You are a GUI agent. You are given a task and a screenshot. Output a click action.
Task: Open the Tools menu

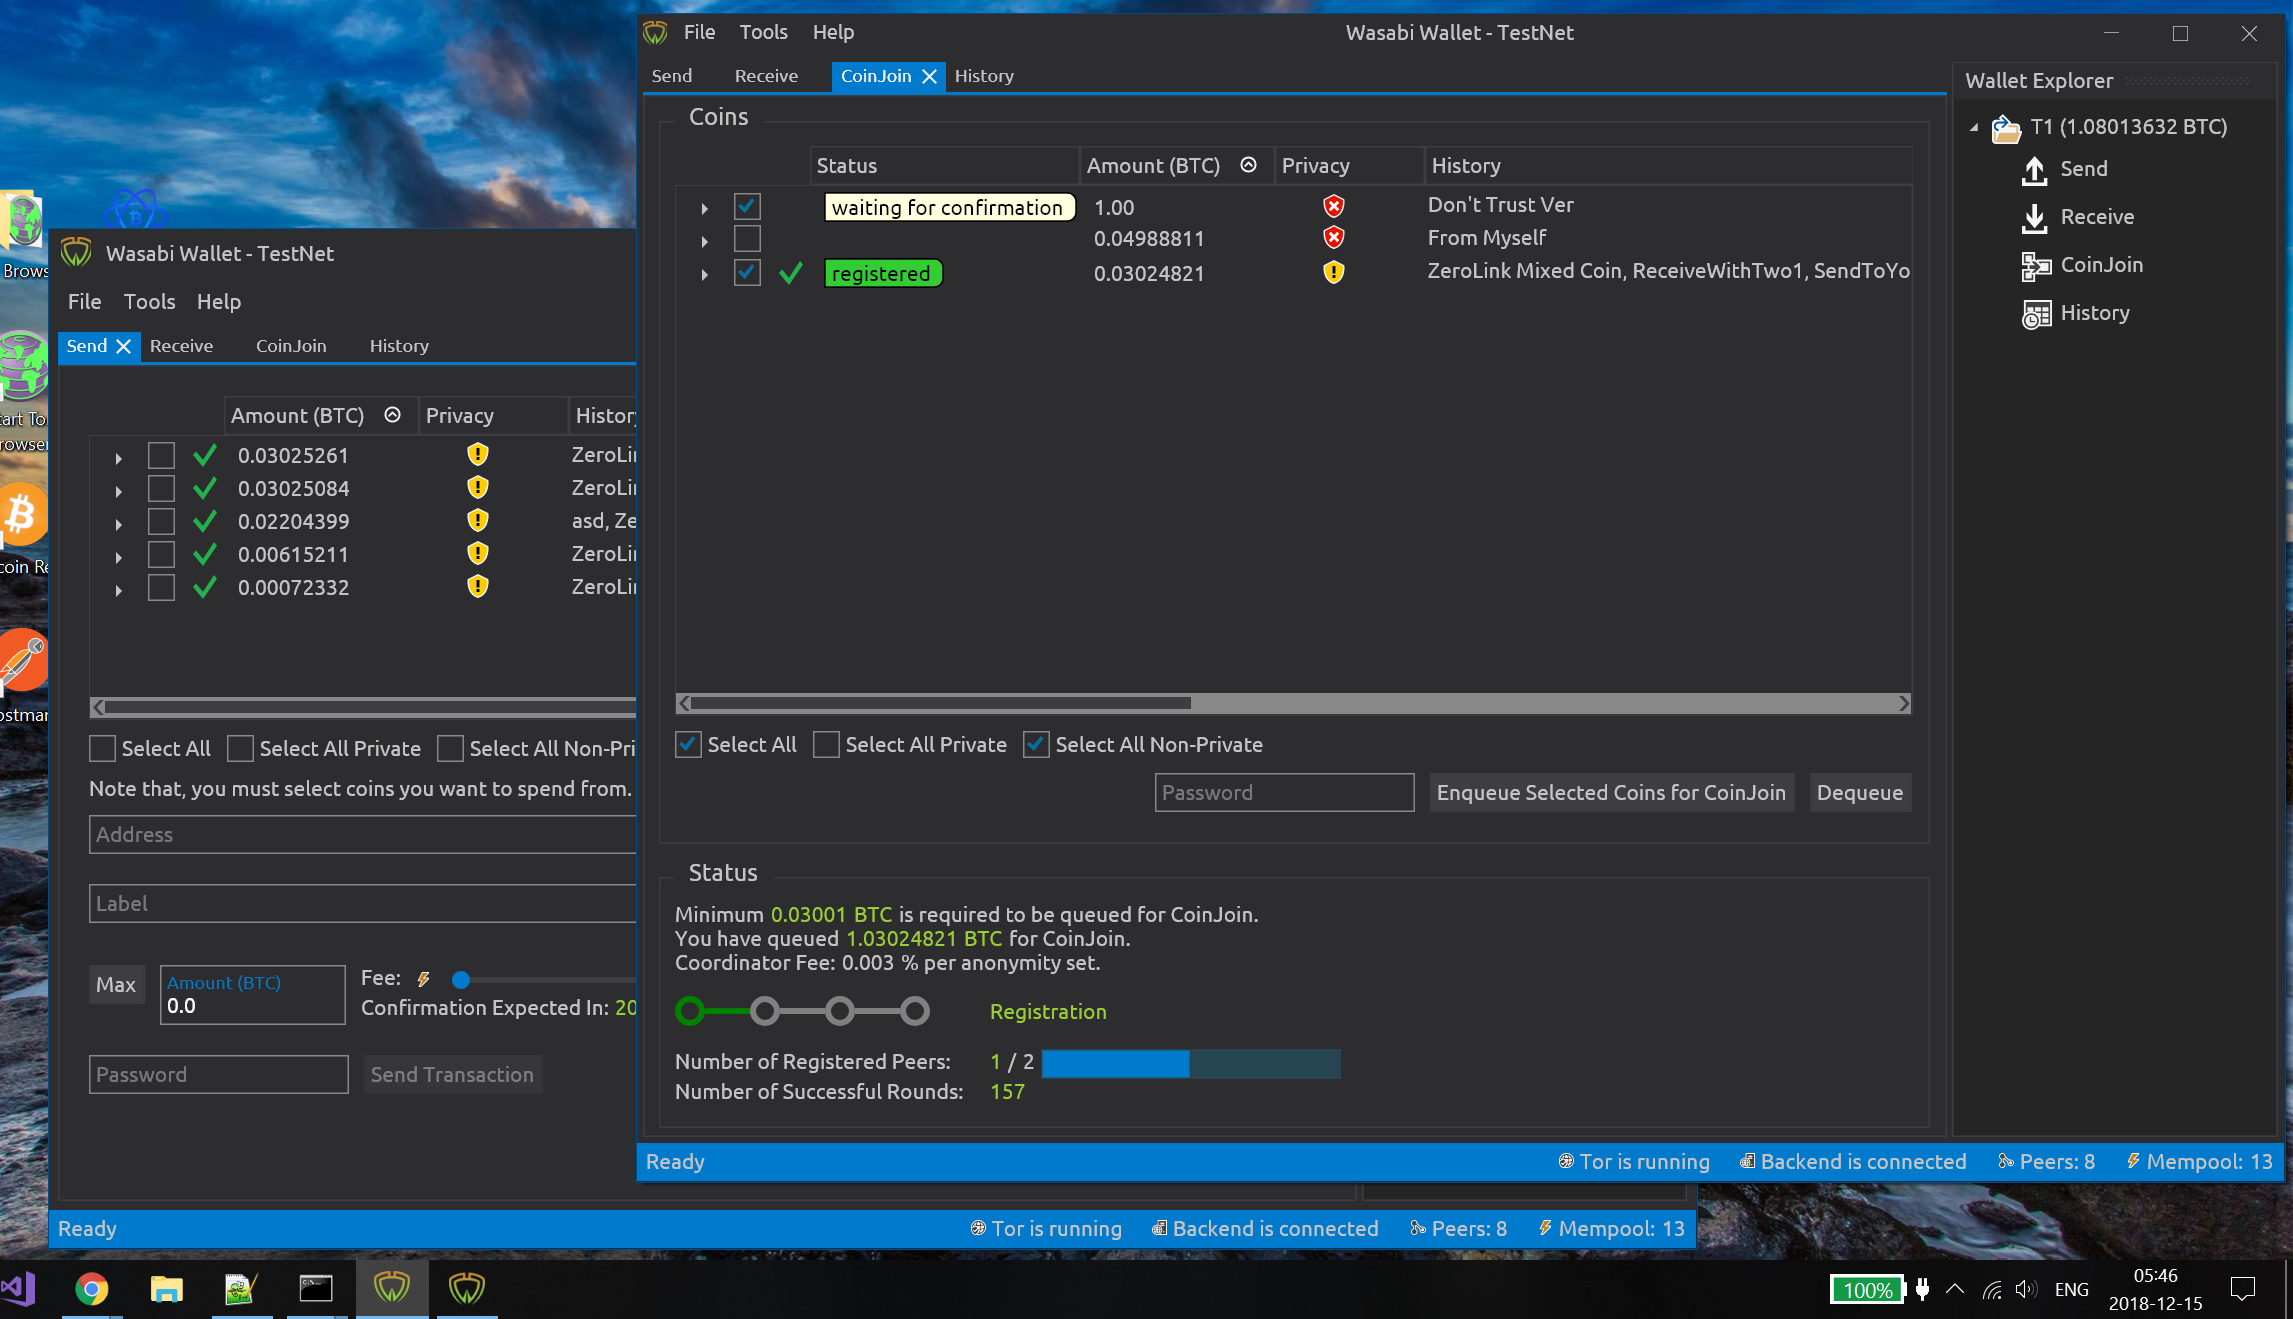click(x=762, y=31)
